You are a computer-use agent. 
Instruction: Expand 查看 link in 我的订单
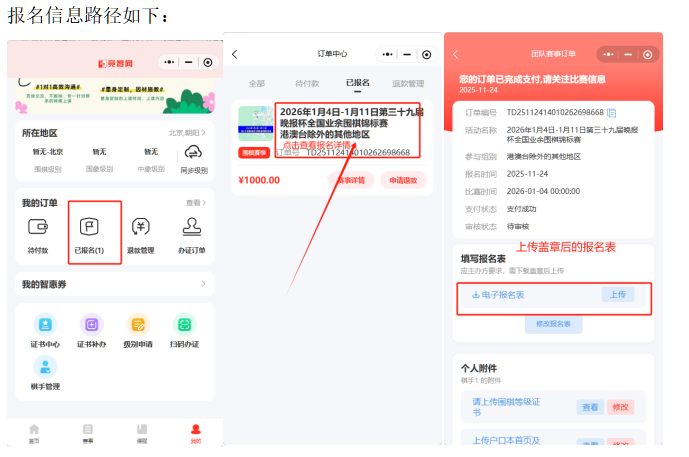[196, 203]
